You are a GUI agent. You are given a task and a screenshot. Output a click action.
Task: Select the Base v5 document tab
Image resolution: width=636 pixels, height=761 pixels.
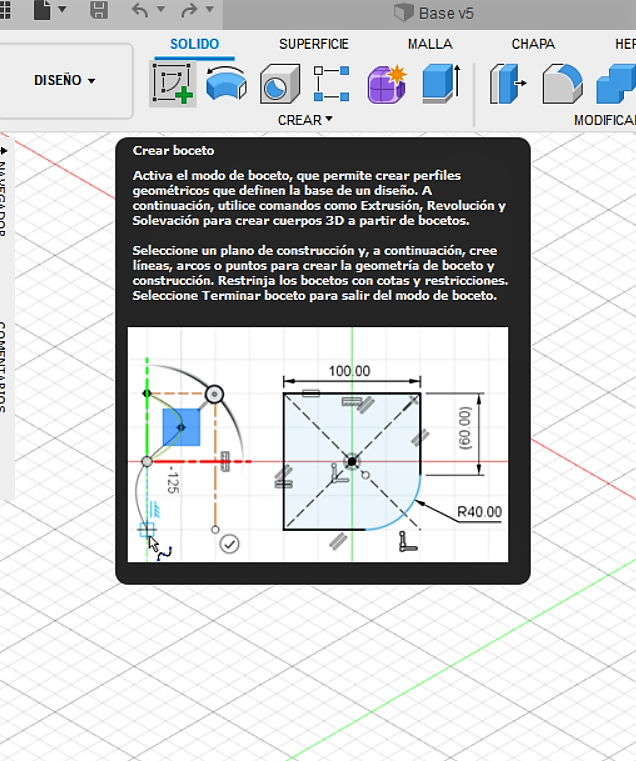tap(434, 13)
